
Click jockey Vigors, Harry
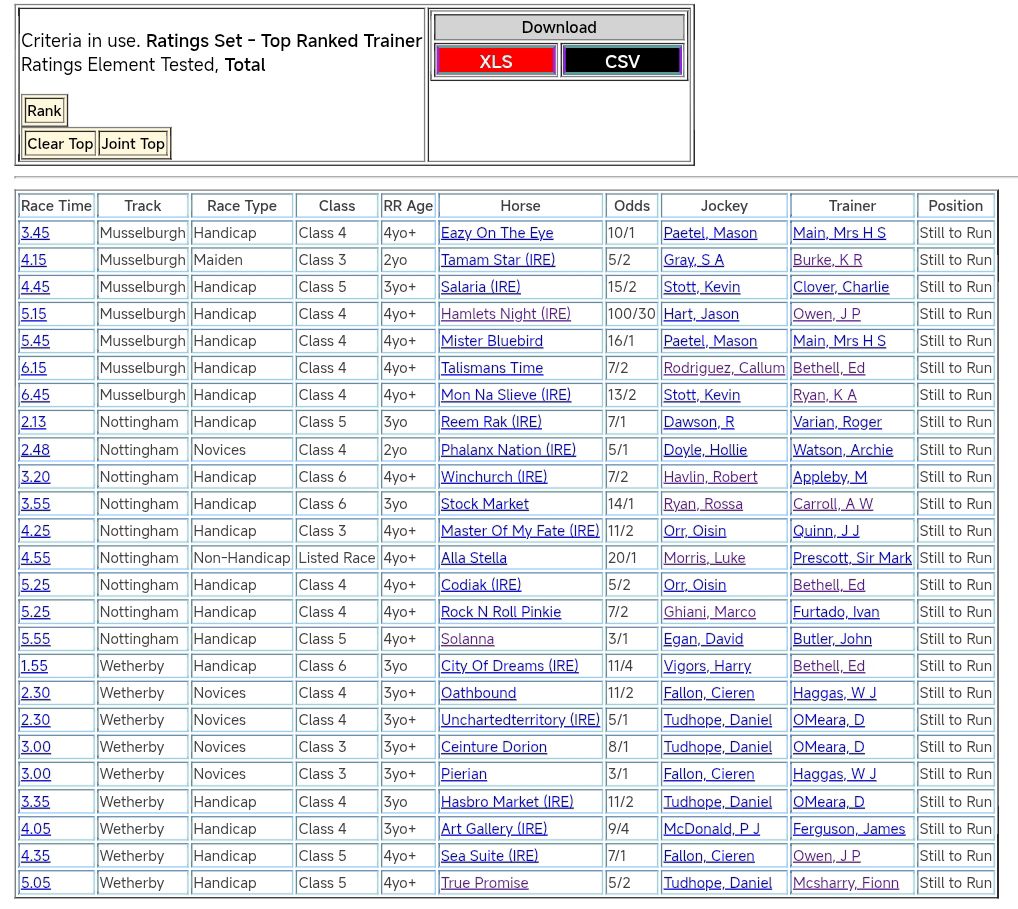coord(705,666)
